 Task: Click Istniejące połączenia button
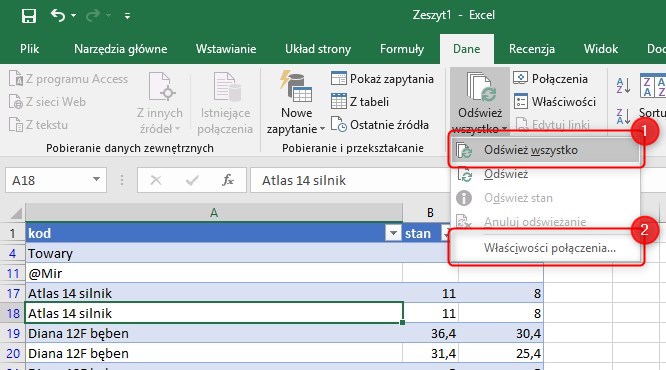(x=225, y=102)
